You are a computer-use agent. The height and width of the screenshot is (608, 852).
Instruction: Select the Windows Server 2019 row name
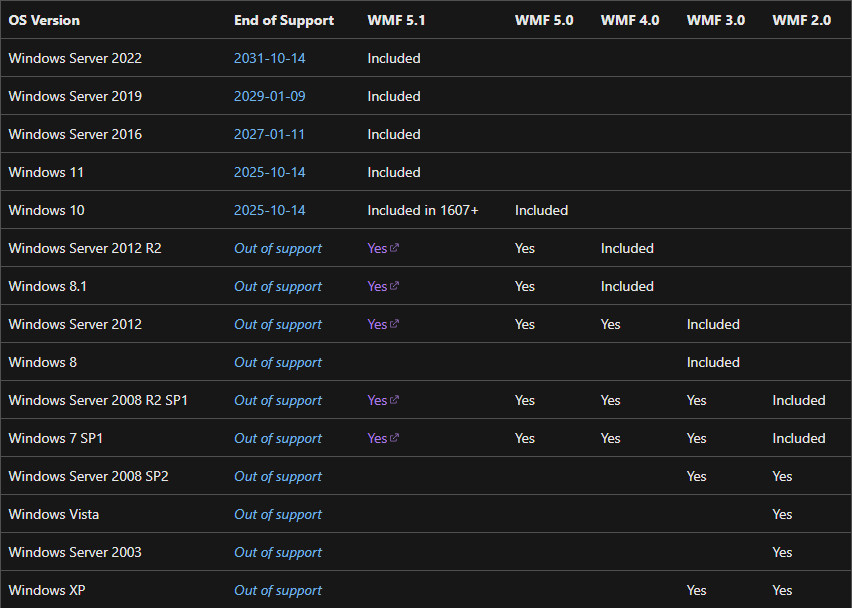point(75,96)
